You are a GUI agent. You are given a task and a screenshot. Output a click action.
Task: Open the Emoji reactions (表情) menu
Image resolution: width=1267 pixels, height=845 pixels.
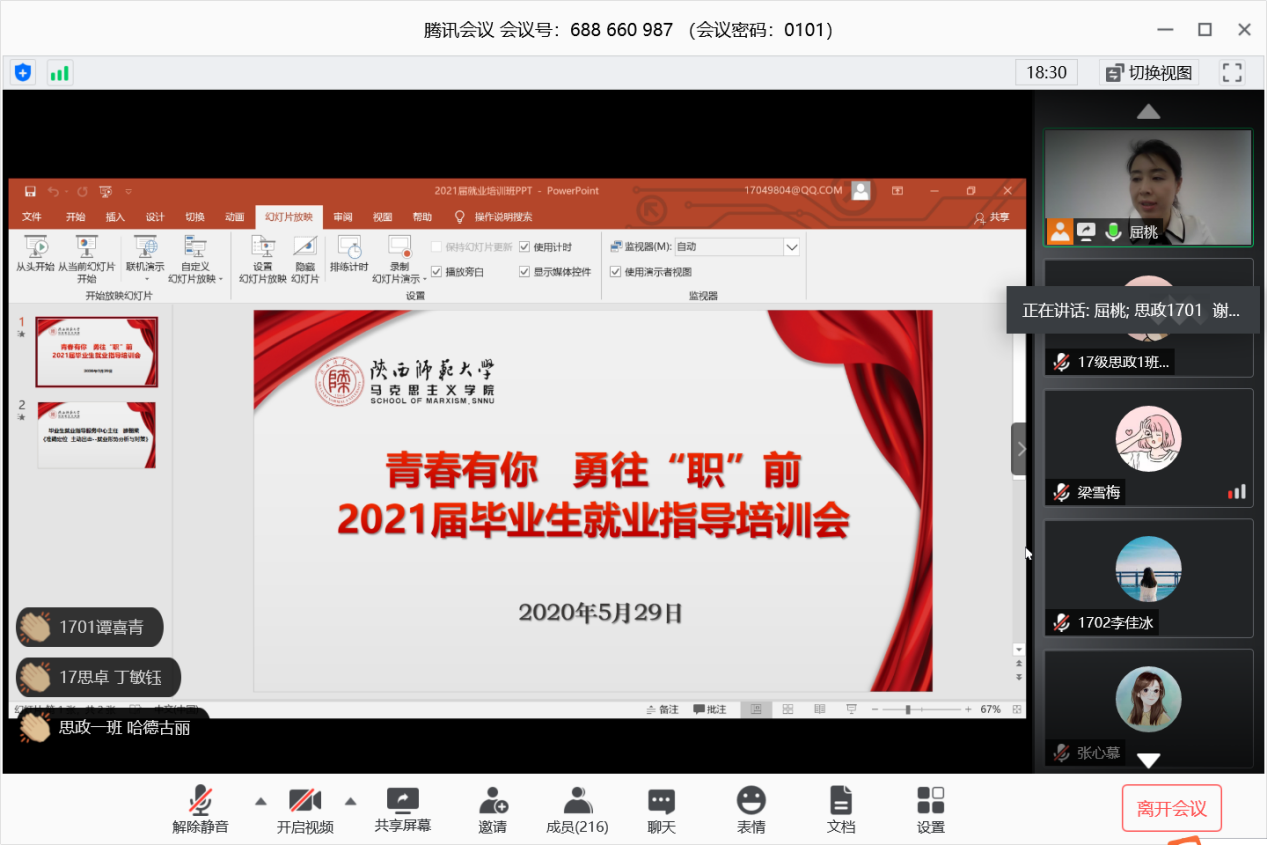coord(751,810)
